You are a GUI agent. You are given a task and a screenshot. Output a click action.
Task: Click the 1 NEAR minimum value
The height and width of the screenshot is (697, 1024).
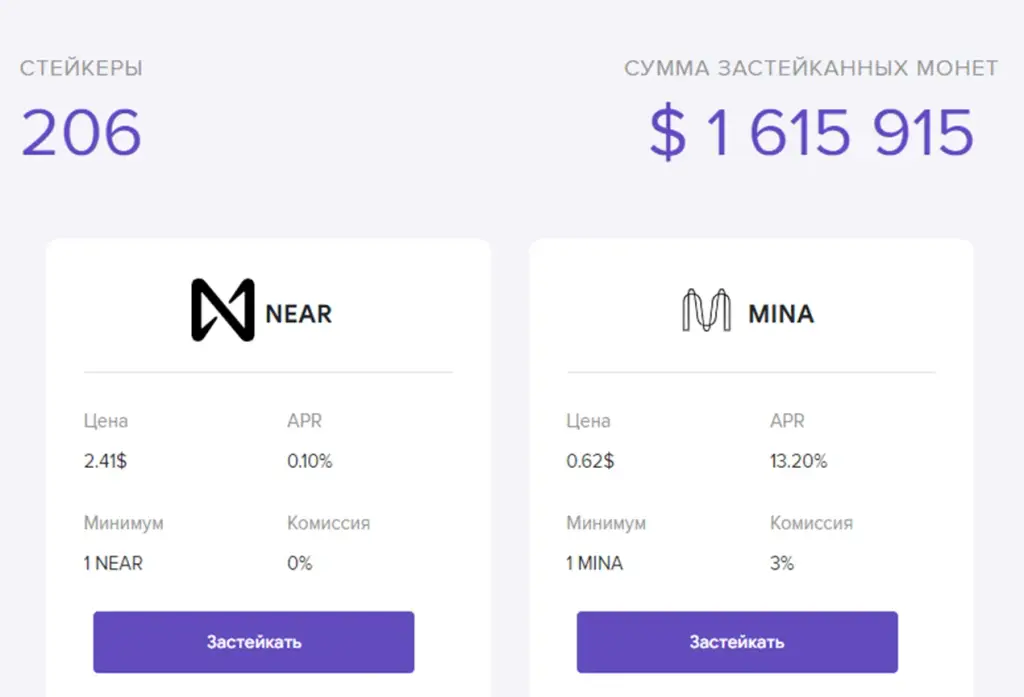click(x=113, y=563)
